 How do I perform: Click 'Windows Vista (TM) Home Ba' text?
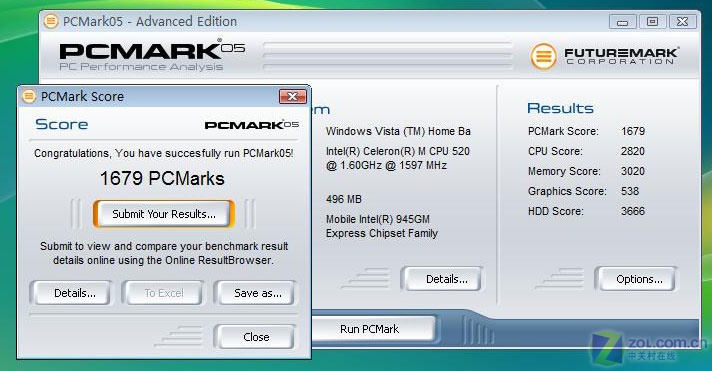(x=398, y=131)
